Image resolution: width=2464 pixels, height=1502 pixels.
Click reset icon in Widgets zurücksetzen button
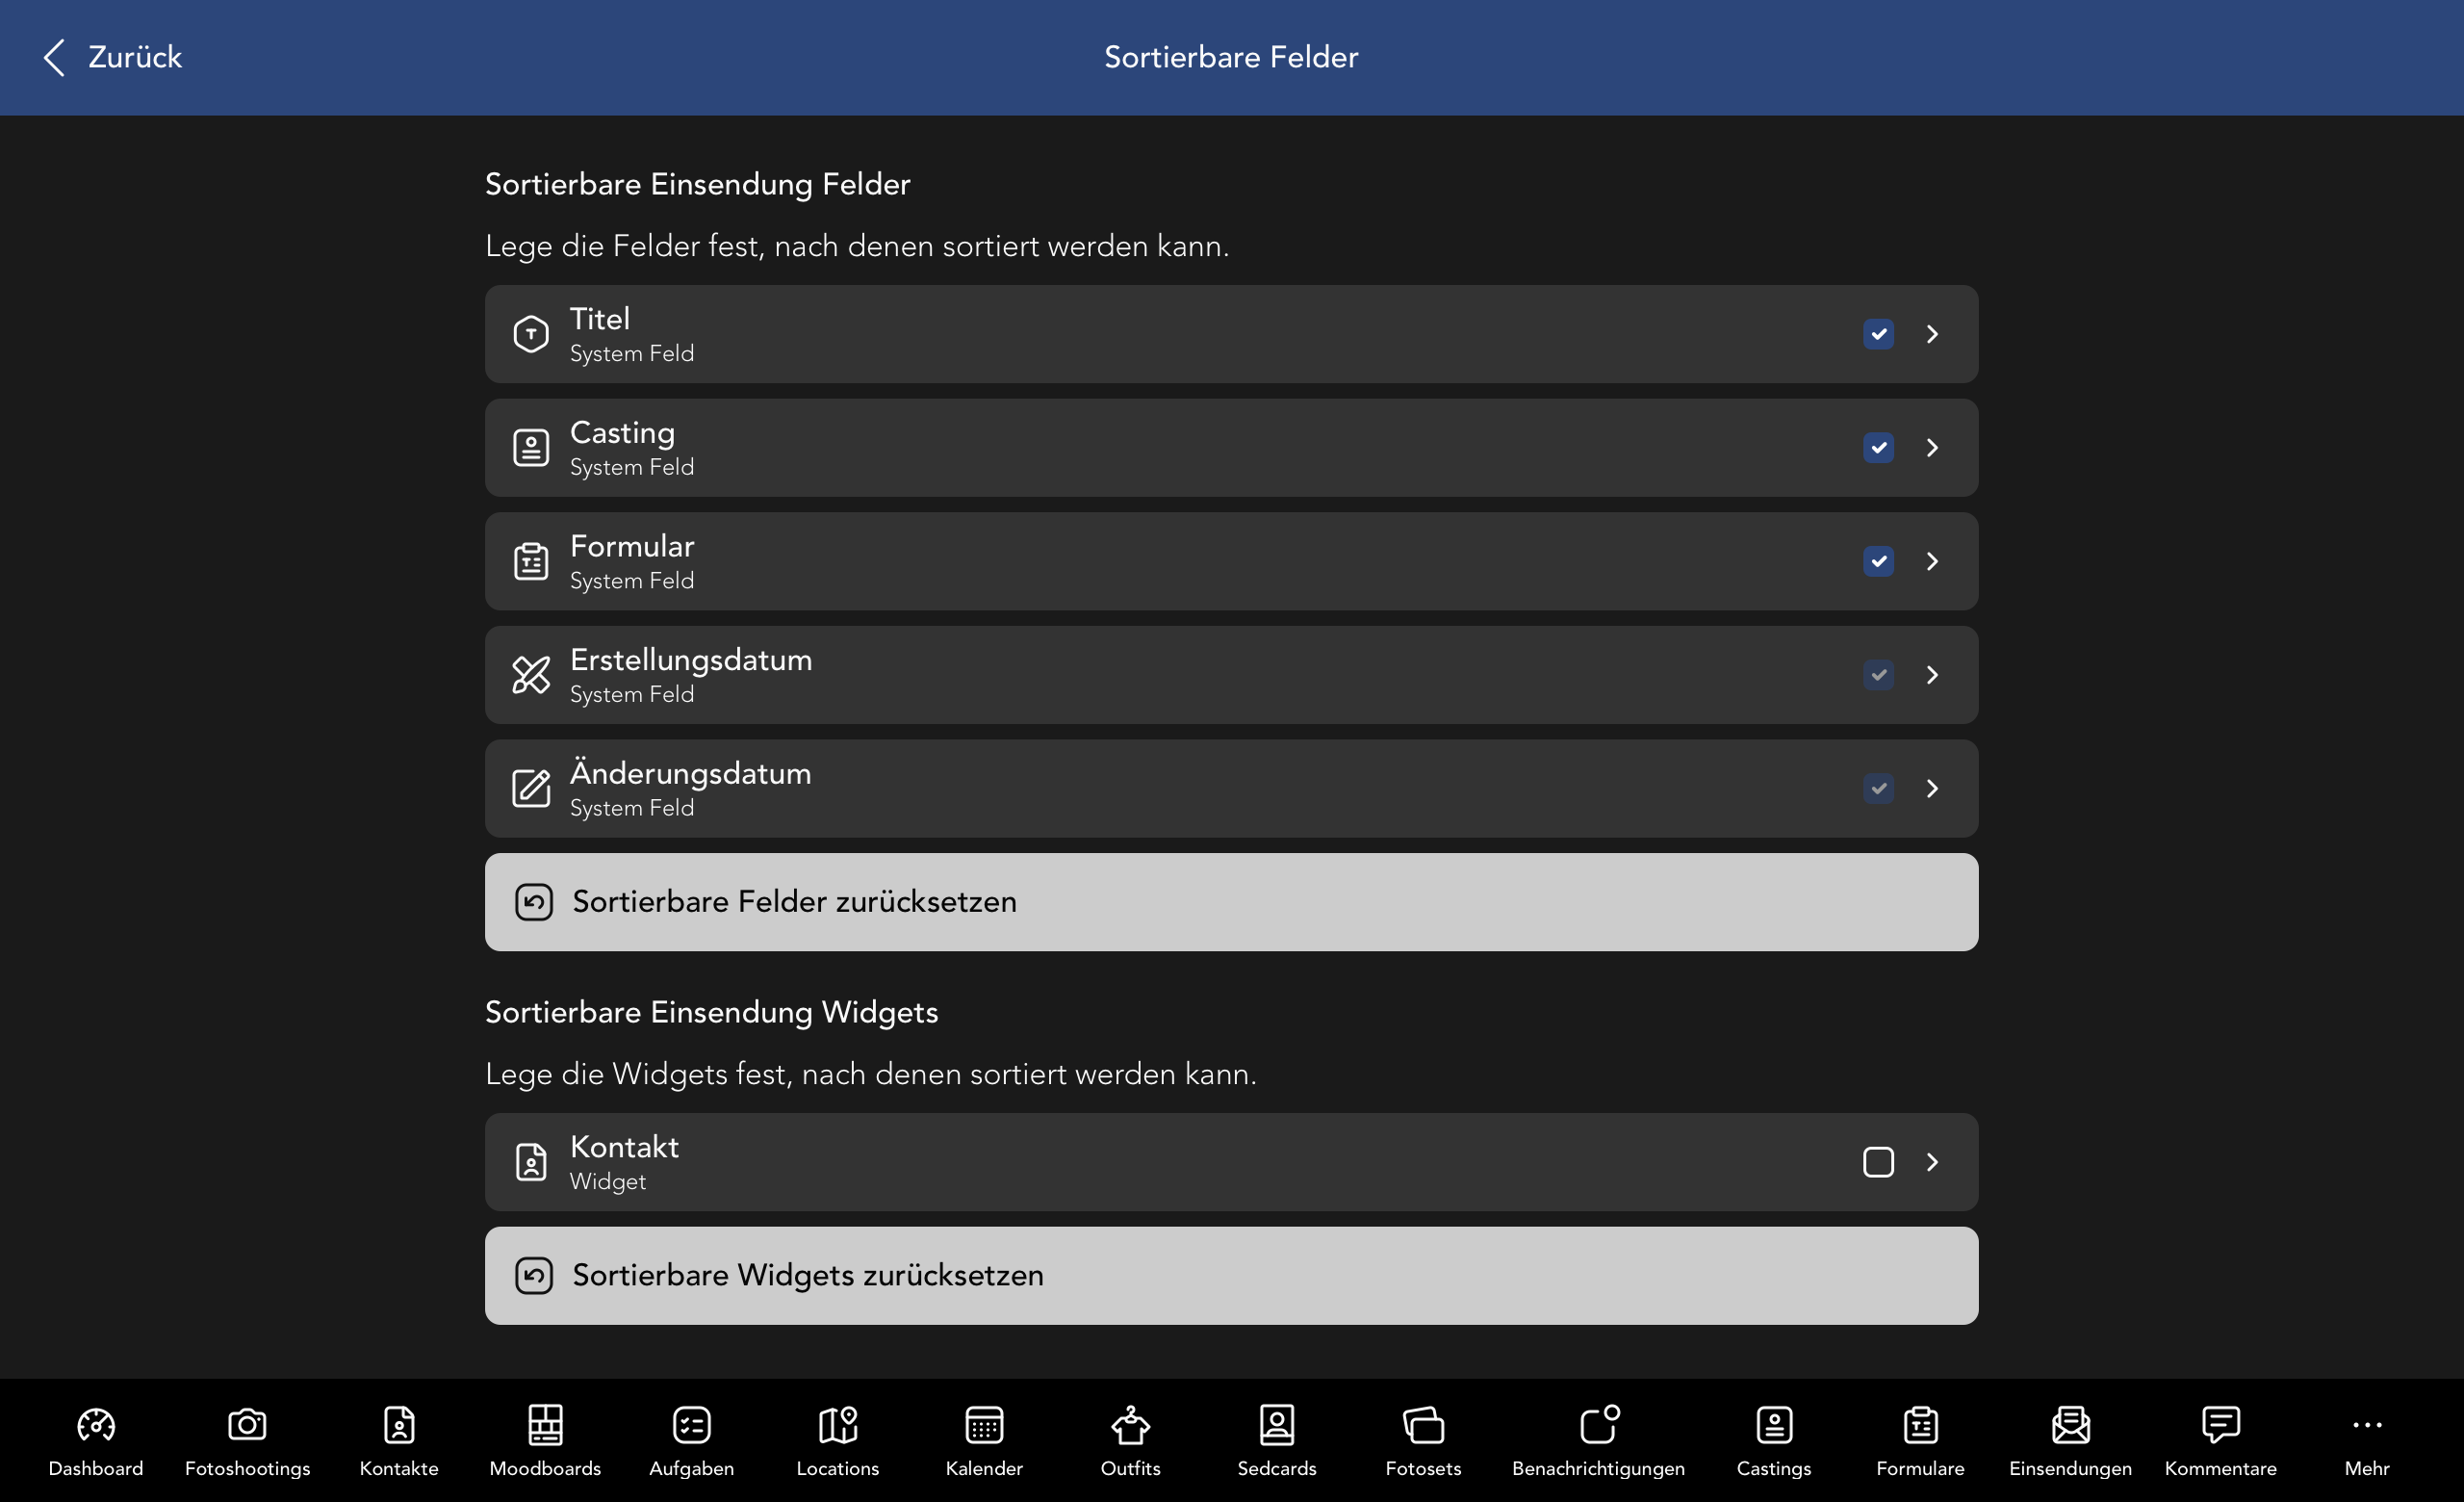coord(534,1276)
